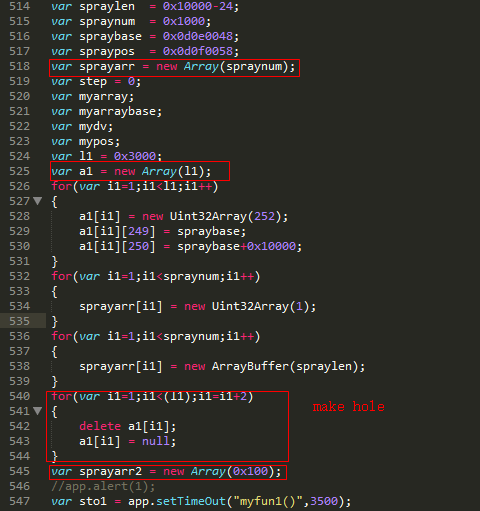The height and width of the screenshot is (511, 480).
Task: Click the spraybase value 0x0d0e0048
Action: pyautogui.click(x=198, y=36)
